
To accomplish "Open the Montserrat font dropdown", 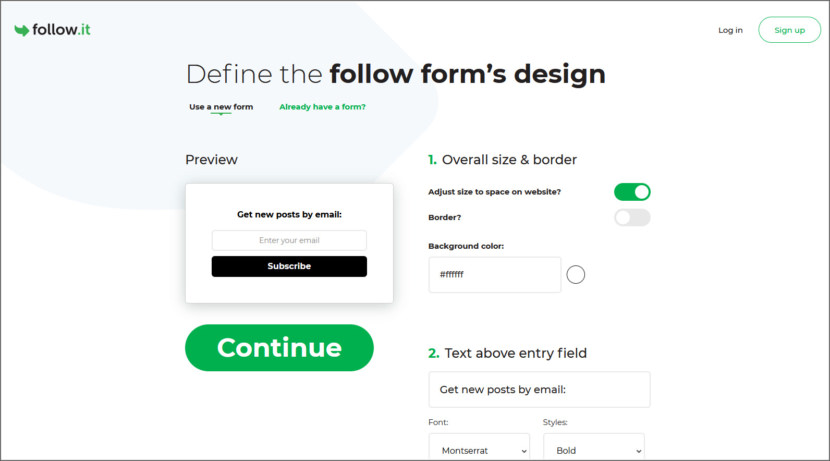I will (x=479, y=450).
